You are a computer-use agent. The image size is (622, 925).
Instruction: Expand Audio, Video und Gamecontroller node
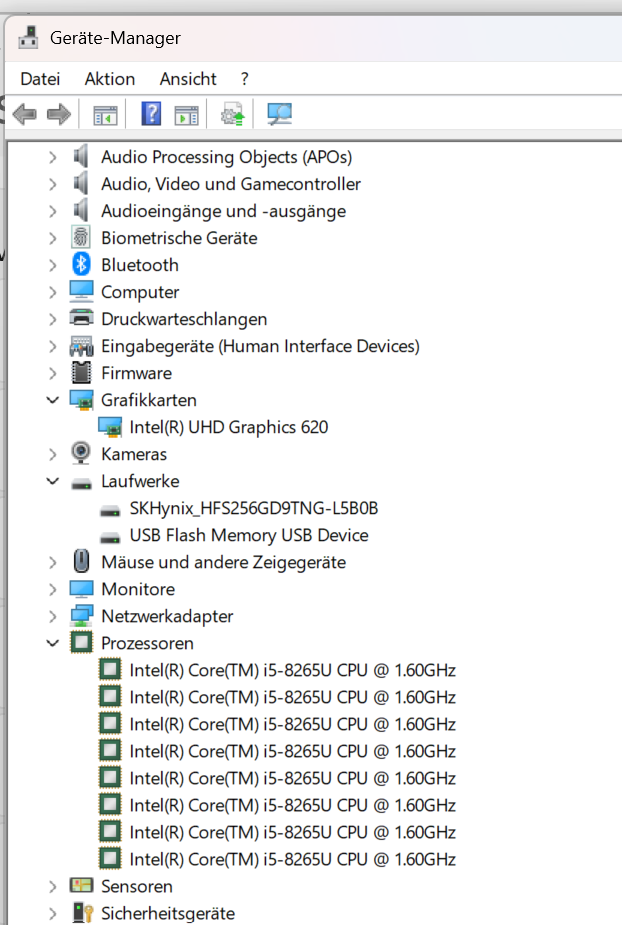[53, 184]
